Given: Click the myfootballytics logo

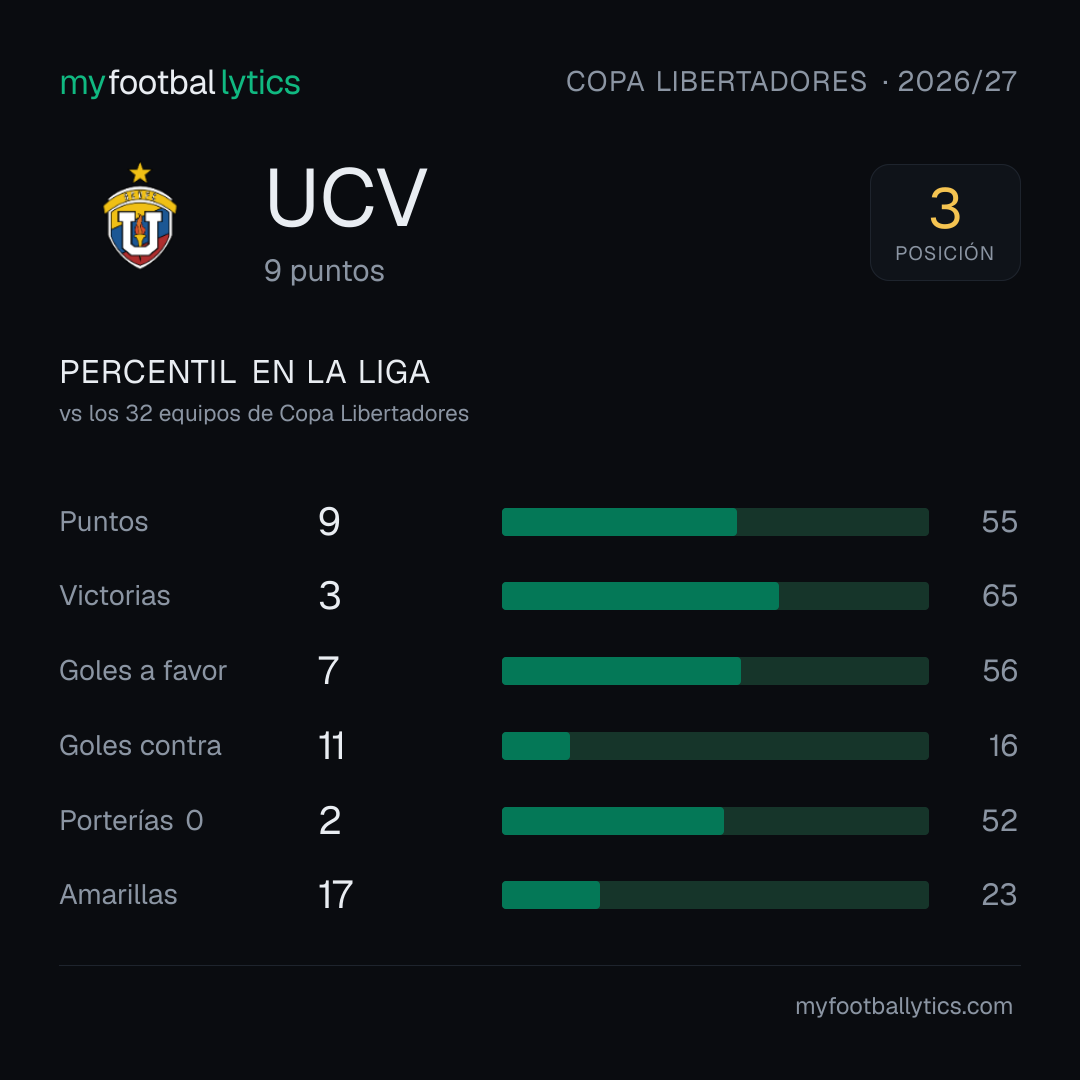Looking at the screenshot, I should [x=180, y=83].
